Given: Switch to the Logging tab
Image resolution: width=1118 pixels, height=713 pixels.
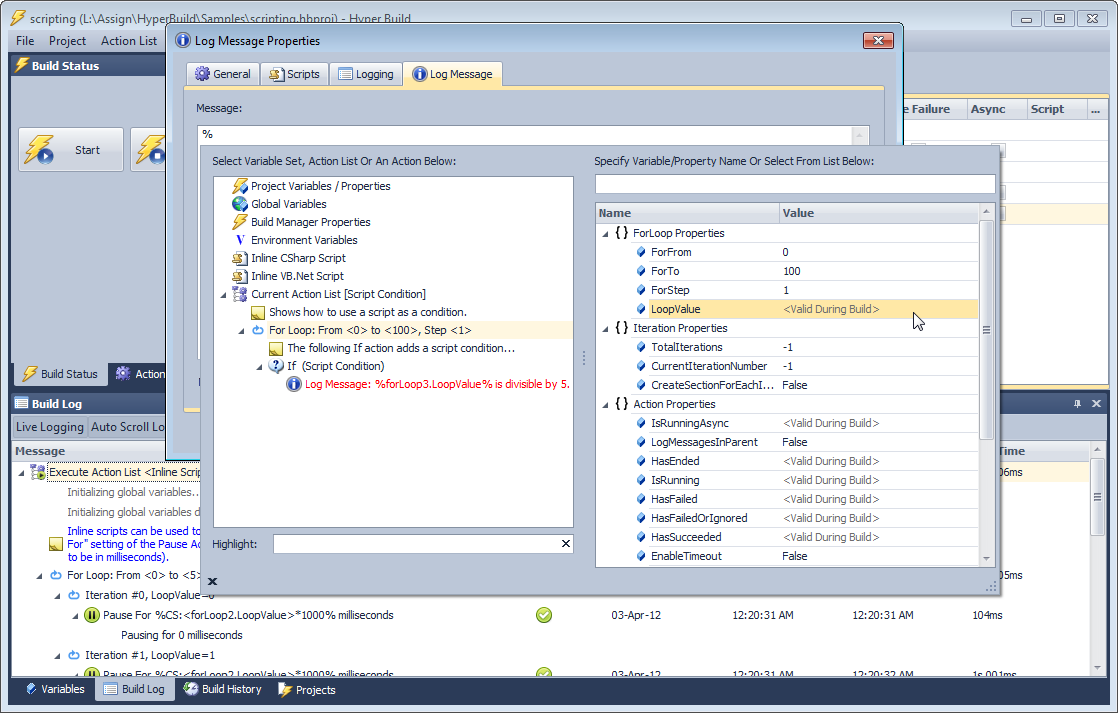Looking at the screenshot, I should click(x=366, y=74).
